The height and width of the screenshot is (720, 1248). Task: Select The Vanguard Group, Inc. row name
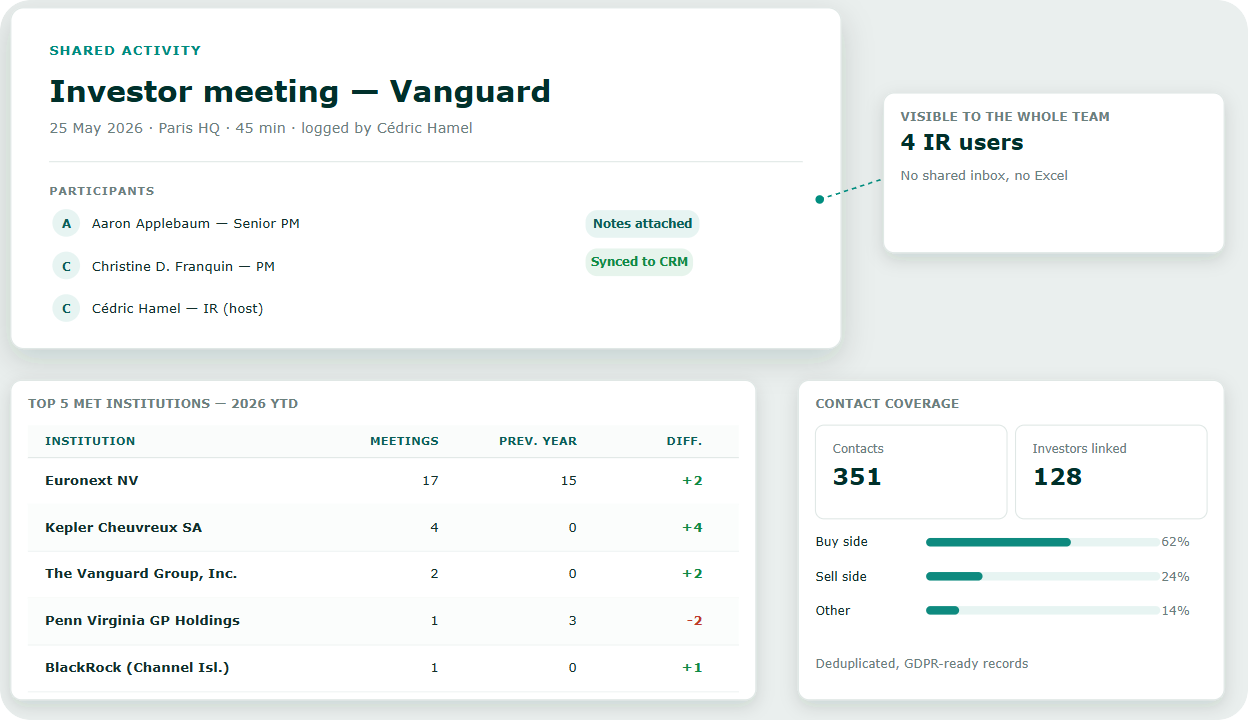click(x=141, y=574)
